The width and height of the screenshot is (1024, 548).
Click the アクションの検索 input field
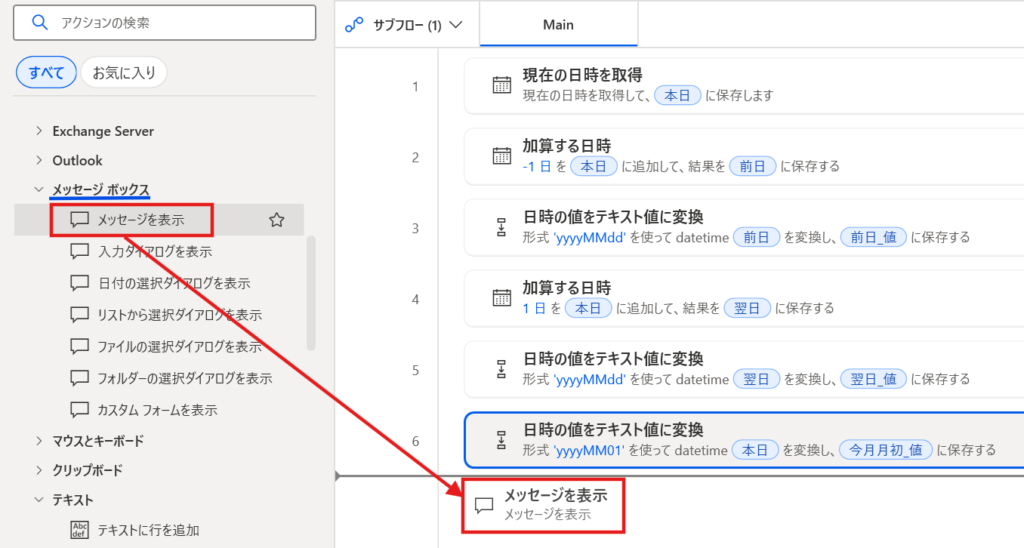(x=165, y=23)
